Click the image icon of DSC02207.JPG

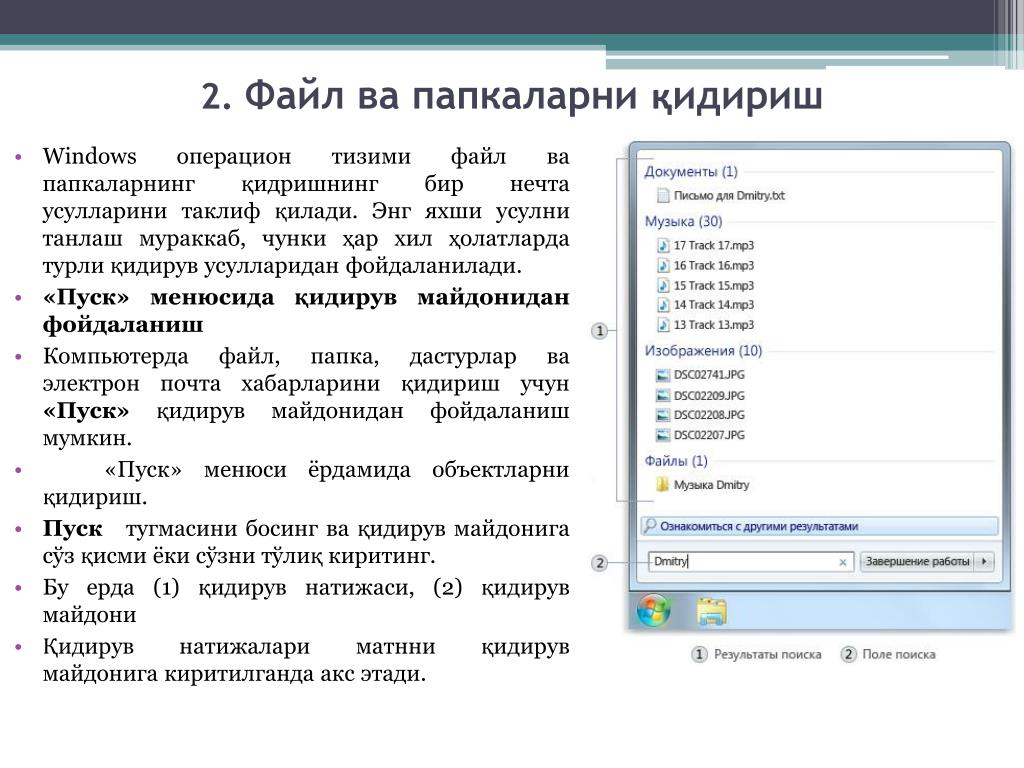663,435
